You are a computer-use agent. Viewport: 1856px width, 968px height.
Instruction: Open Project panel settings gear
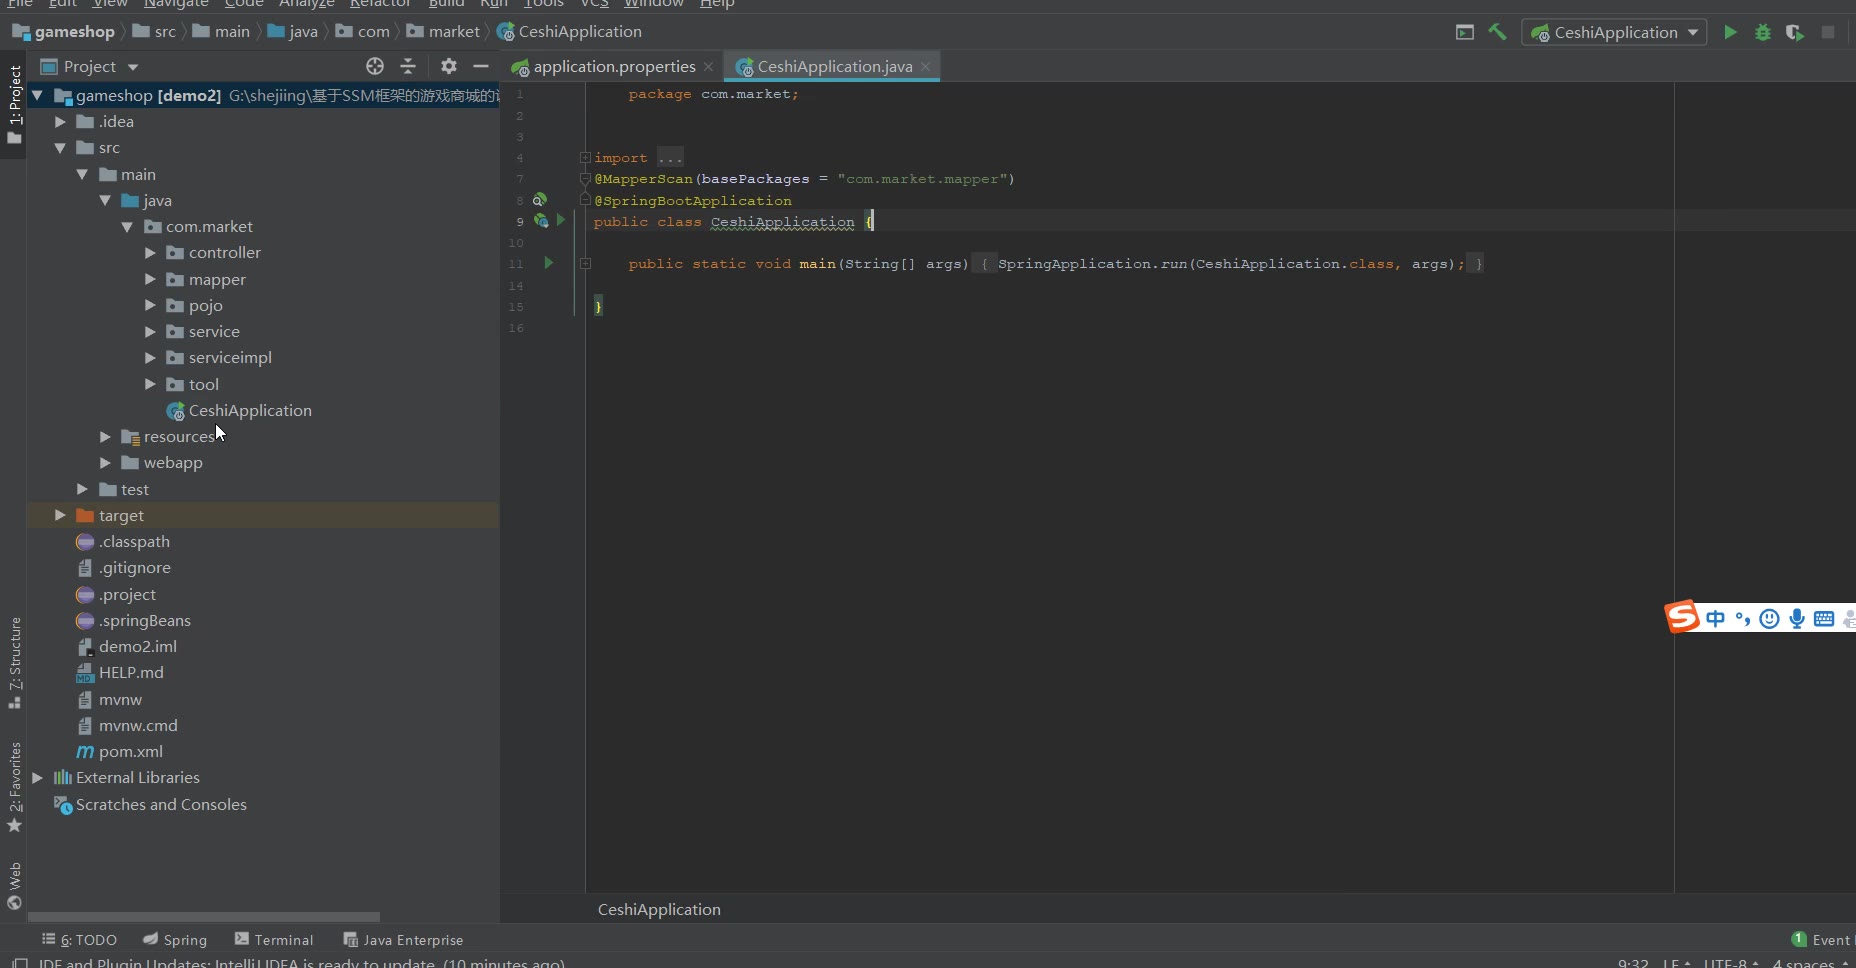click(448, 66)
